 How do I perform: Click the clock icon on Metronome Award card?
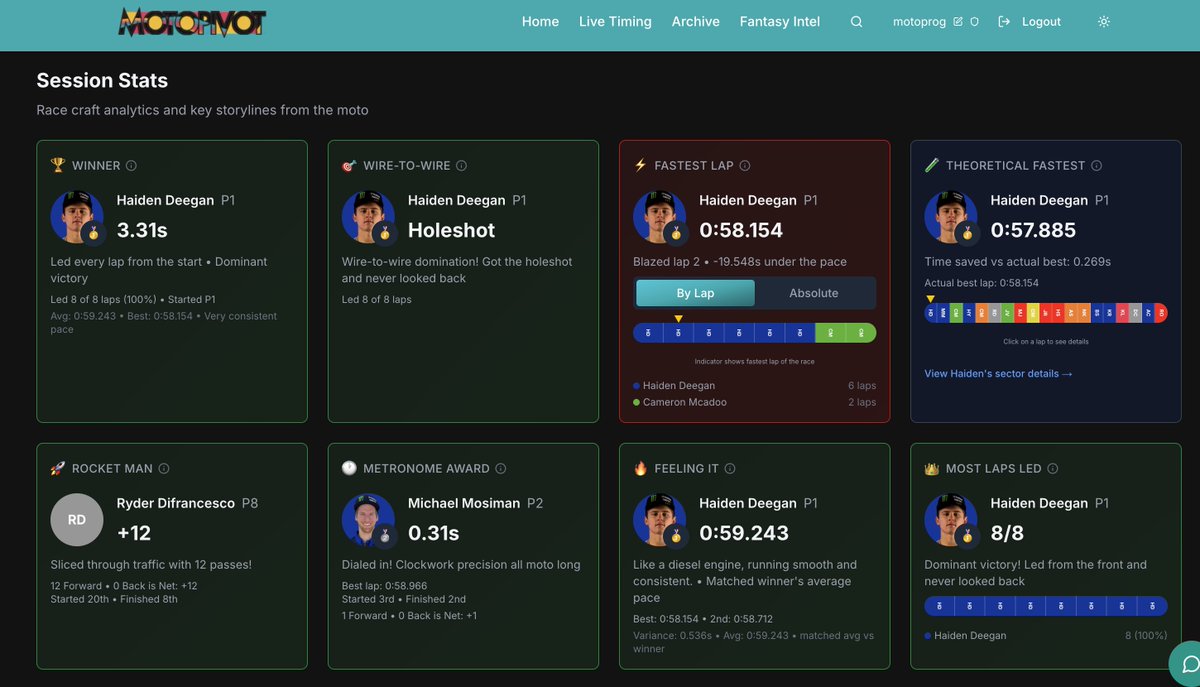coord(349,468)
